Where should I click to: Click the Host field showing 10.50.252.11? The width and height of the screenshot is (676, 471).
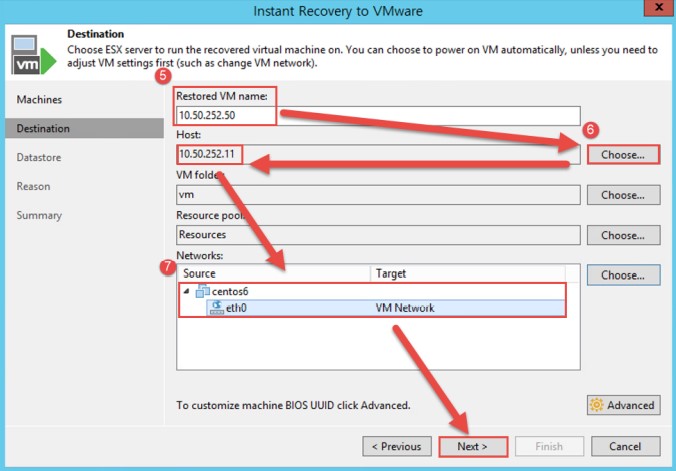click(378, 154)
